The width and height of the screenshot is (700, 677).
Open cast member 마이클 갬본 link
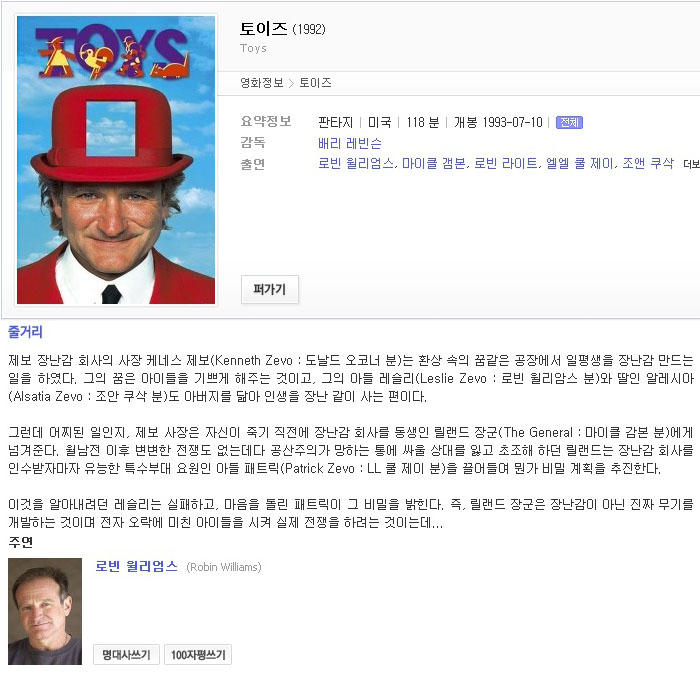point(434,163)
